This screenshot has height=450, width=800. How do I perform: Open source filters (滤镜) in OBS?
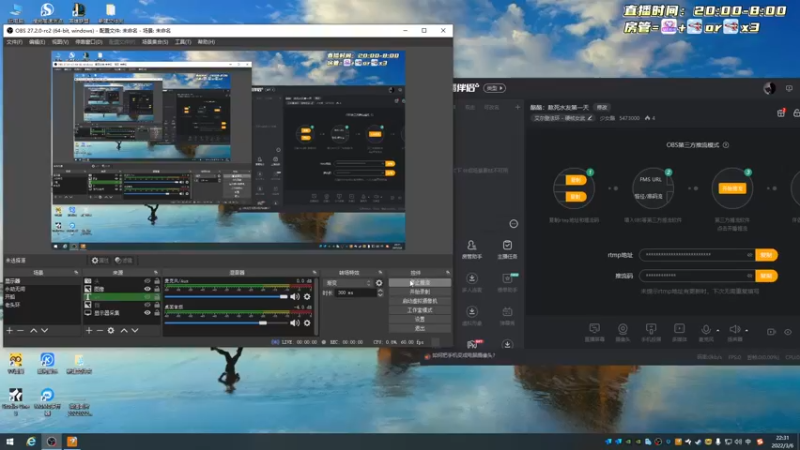pos(123,260)
